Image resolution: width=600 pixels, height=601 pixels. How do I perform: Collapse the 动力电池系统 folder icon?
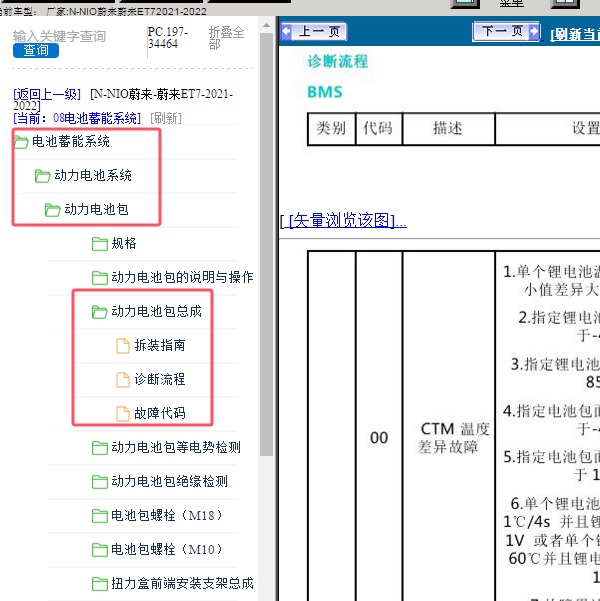(42, 176)
